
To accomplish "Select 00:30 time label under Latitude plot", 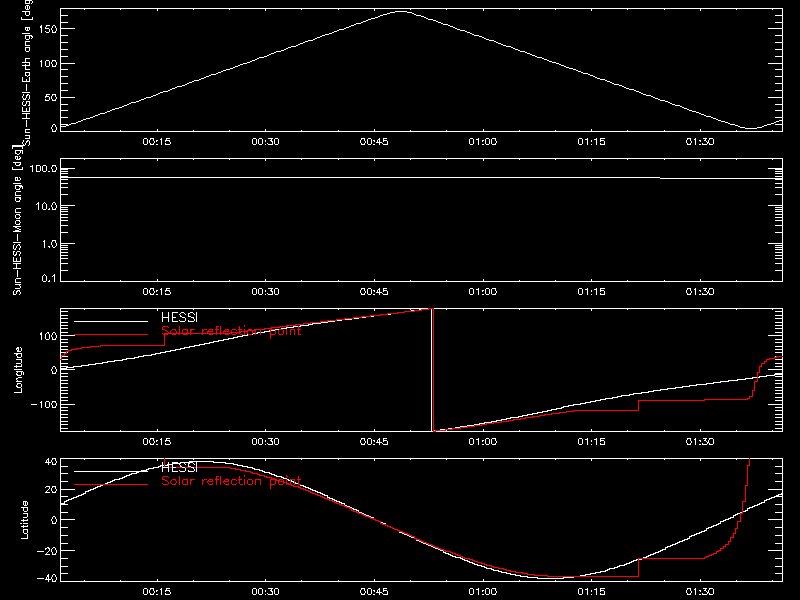I will [x=265, y=592].
